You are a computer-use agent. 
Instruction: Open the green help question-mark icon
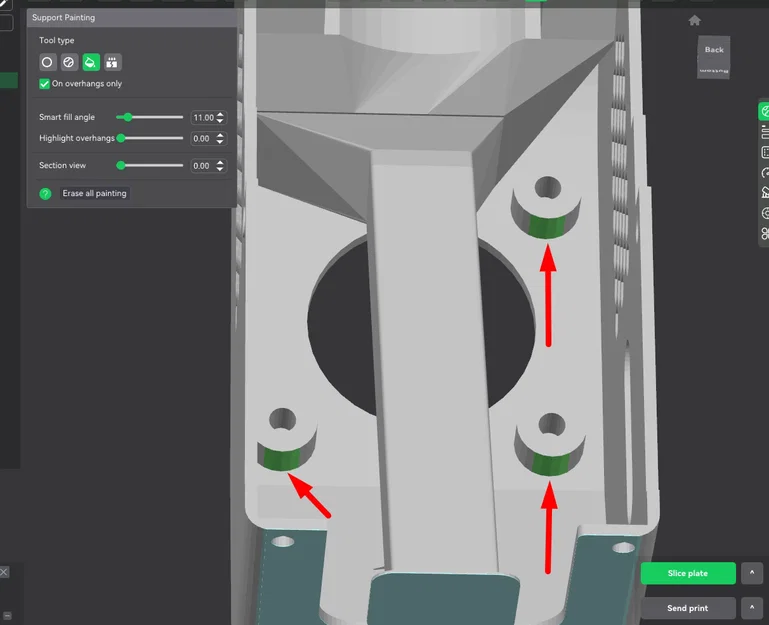(x=45, y=194)
